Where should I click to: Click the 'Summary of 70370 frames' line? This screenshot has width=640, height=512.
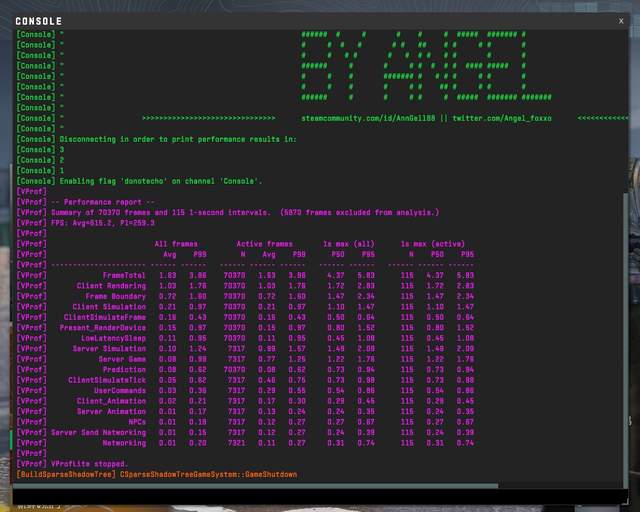pos(245,212)
